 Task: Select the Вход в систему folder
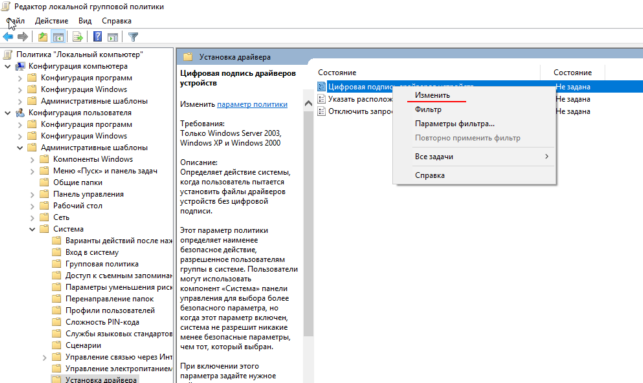pos(92,252)
